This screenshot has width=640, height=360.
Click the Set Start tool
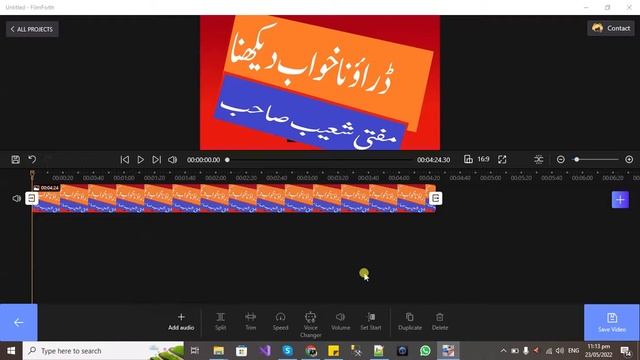click(371, 322)
